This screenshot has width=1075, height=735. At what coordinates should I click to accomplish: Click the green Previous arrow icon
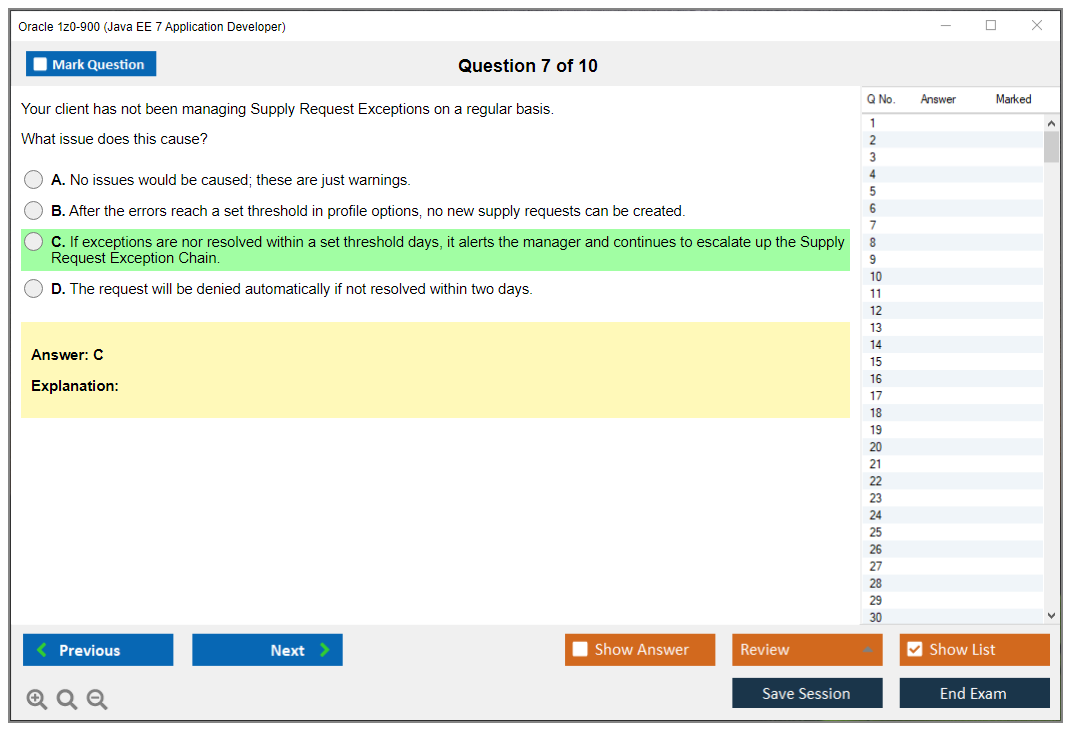point(41,649)
